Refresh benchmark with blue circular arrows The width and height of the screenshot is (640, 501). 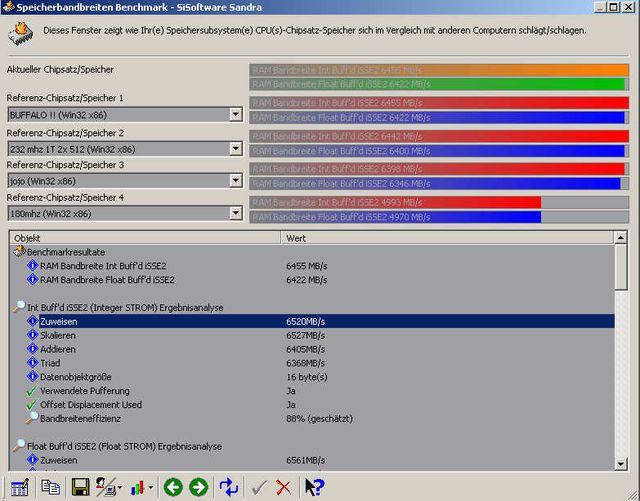pos(229,487)
